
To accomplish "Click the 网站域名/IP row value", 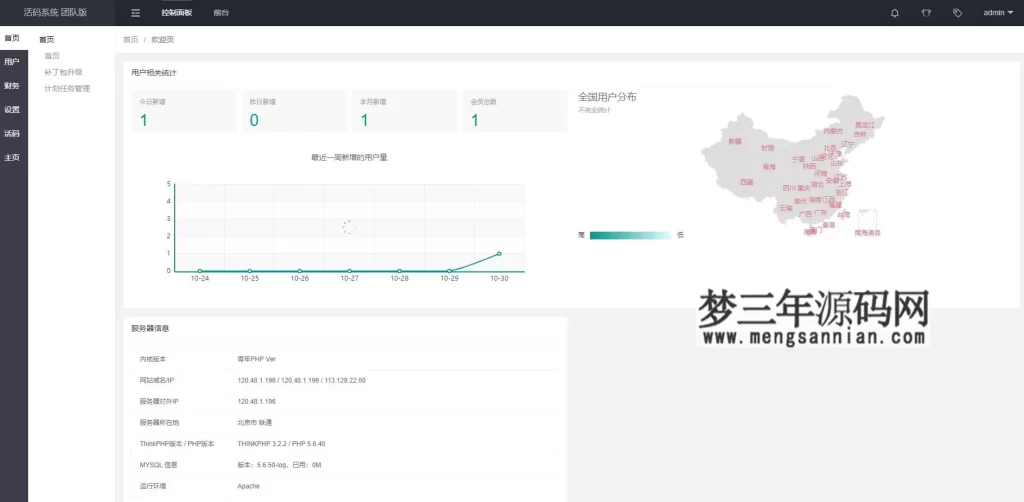I will coord(302,381).
